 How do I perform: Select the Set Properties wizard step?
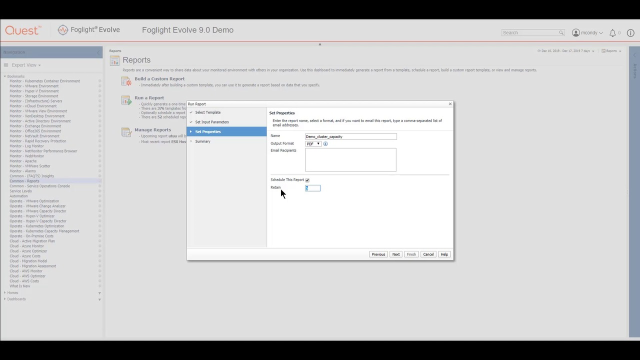[227, 131]
